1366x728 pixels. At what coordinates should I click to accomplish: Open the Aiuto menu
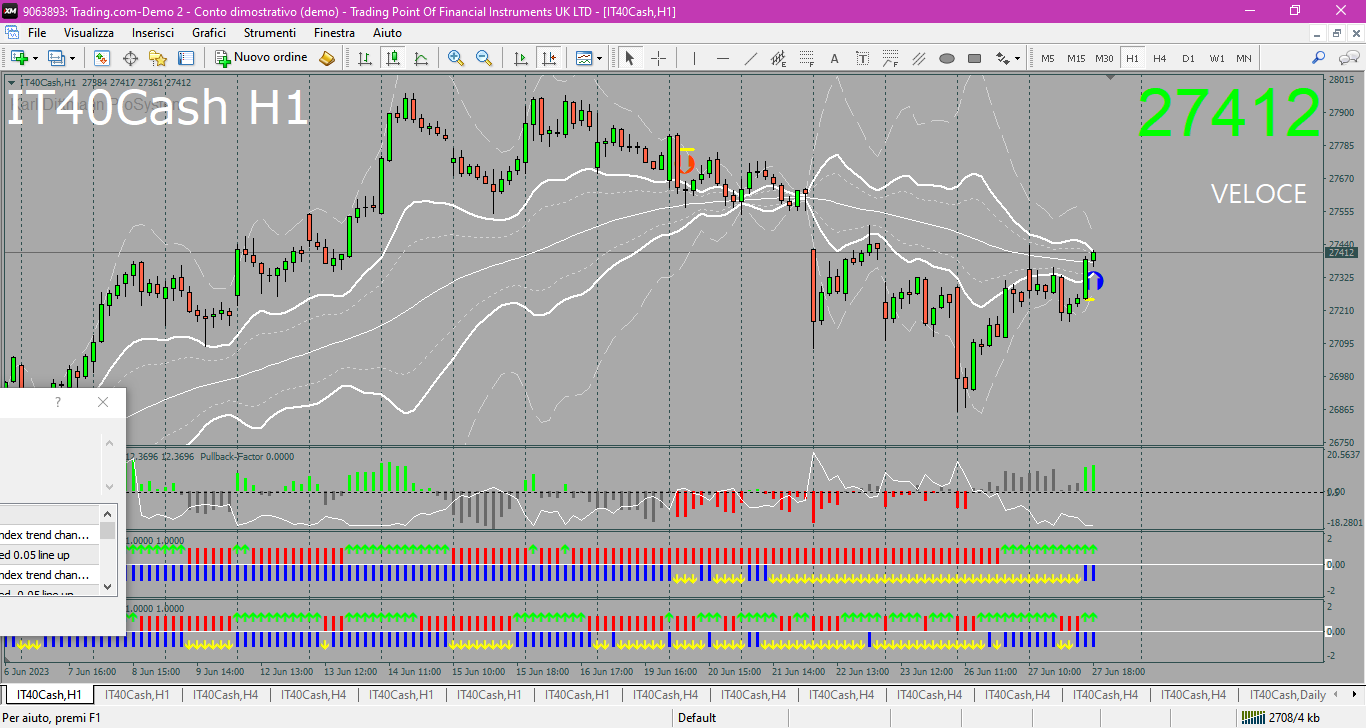387,33
